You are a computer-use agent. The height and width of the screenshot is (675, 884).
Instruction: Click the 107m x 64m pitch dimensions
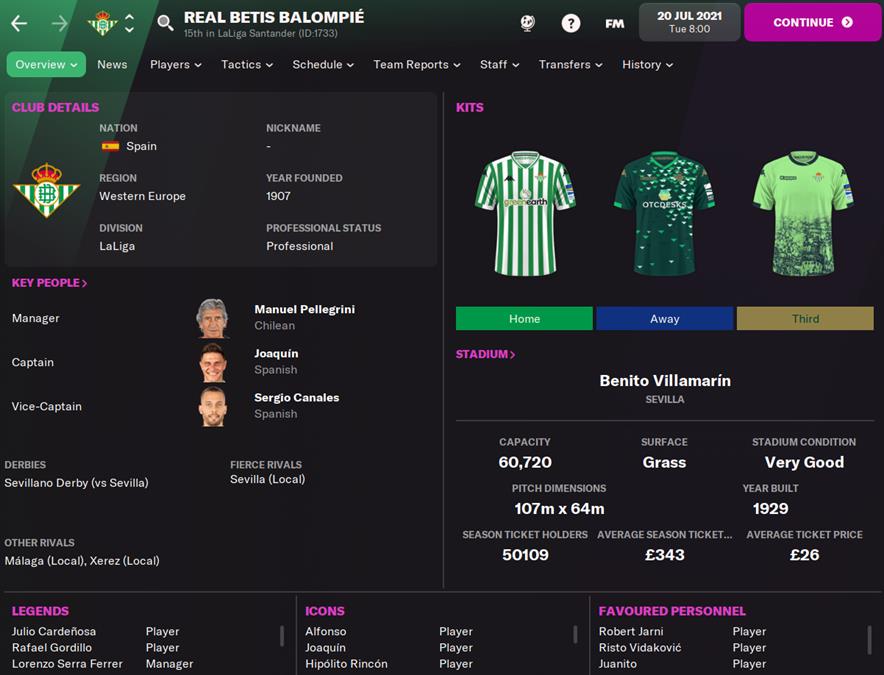coord(559,509)
